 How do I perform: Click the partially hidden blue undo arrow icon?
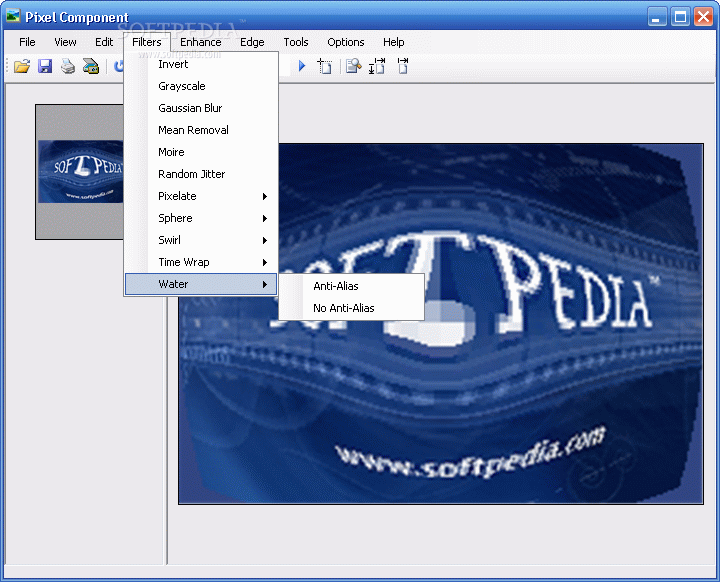click(x=118, y=67)
